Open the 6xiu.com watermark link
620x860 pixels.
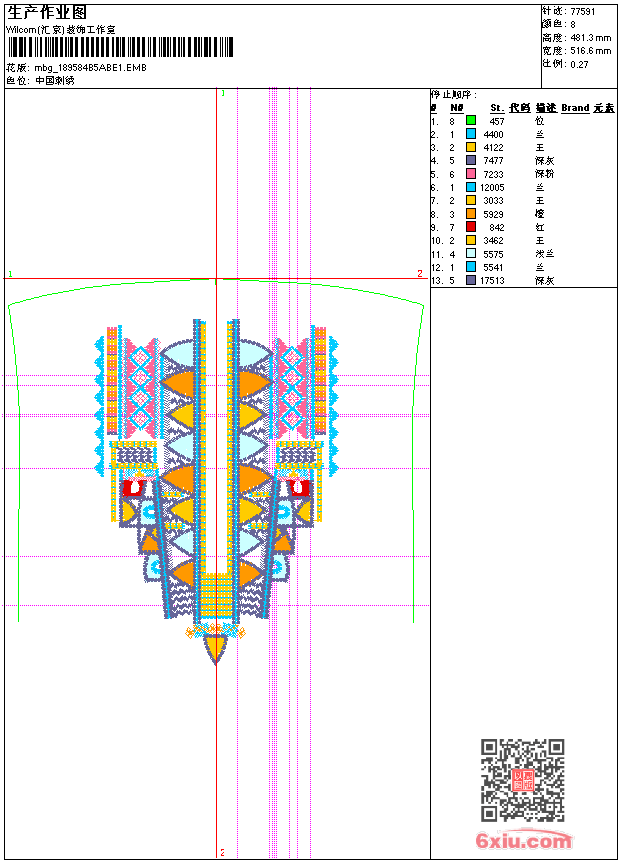pos(524,840)
